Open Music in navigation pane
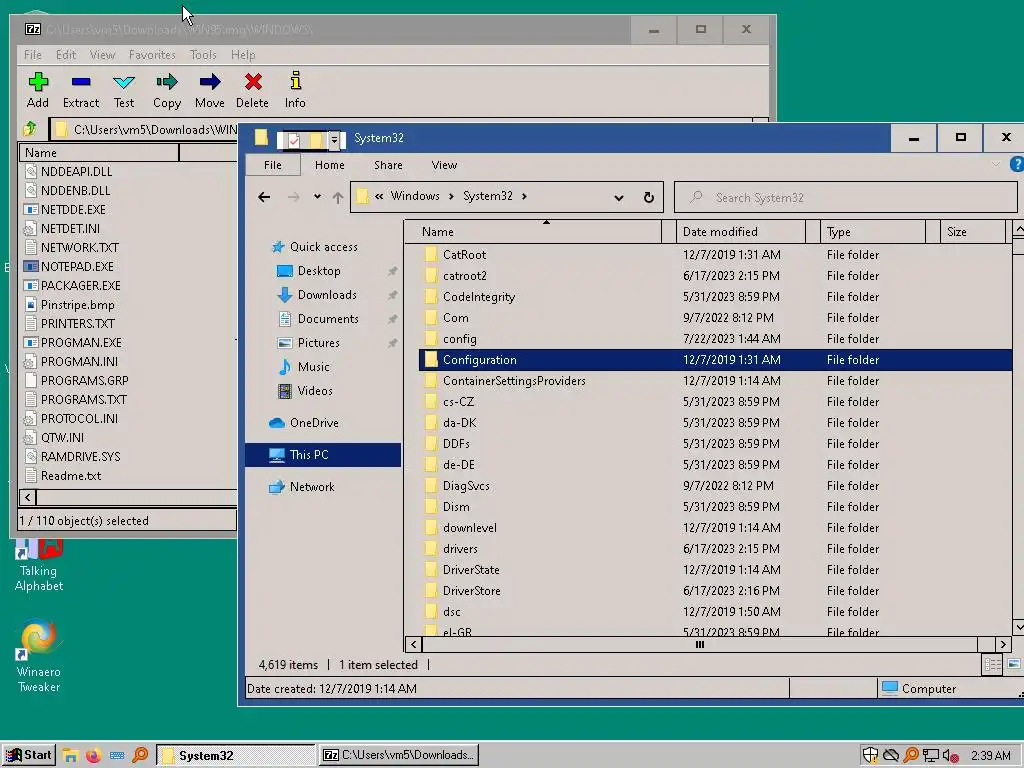1024x768 pixels. (x=313, y=367)
